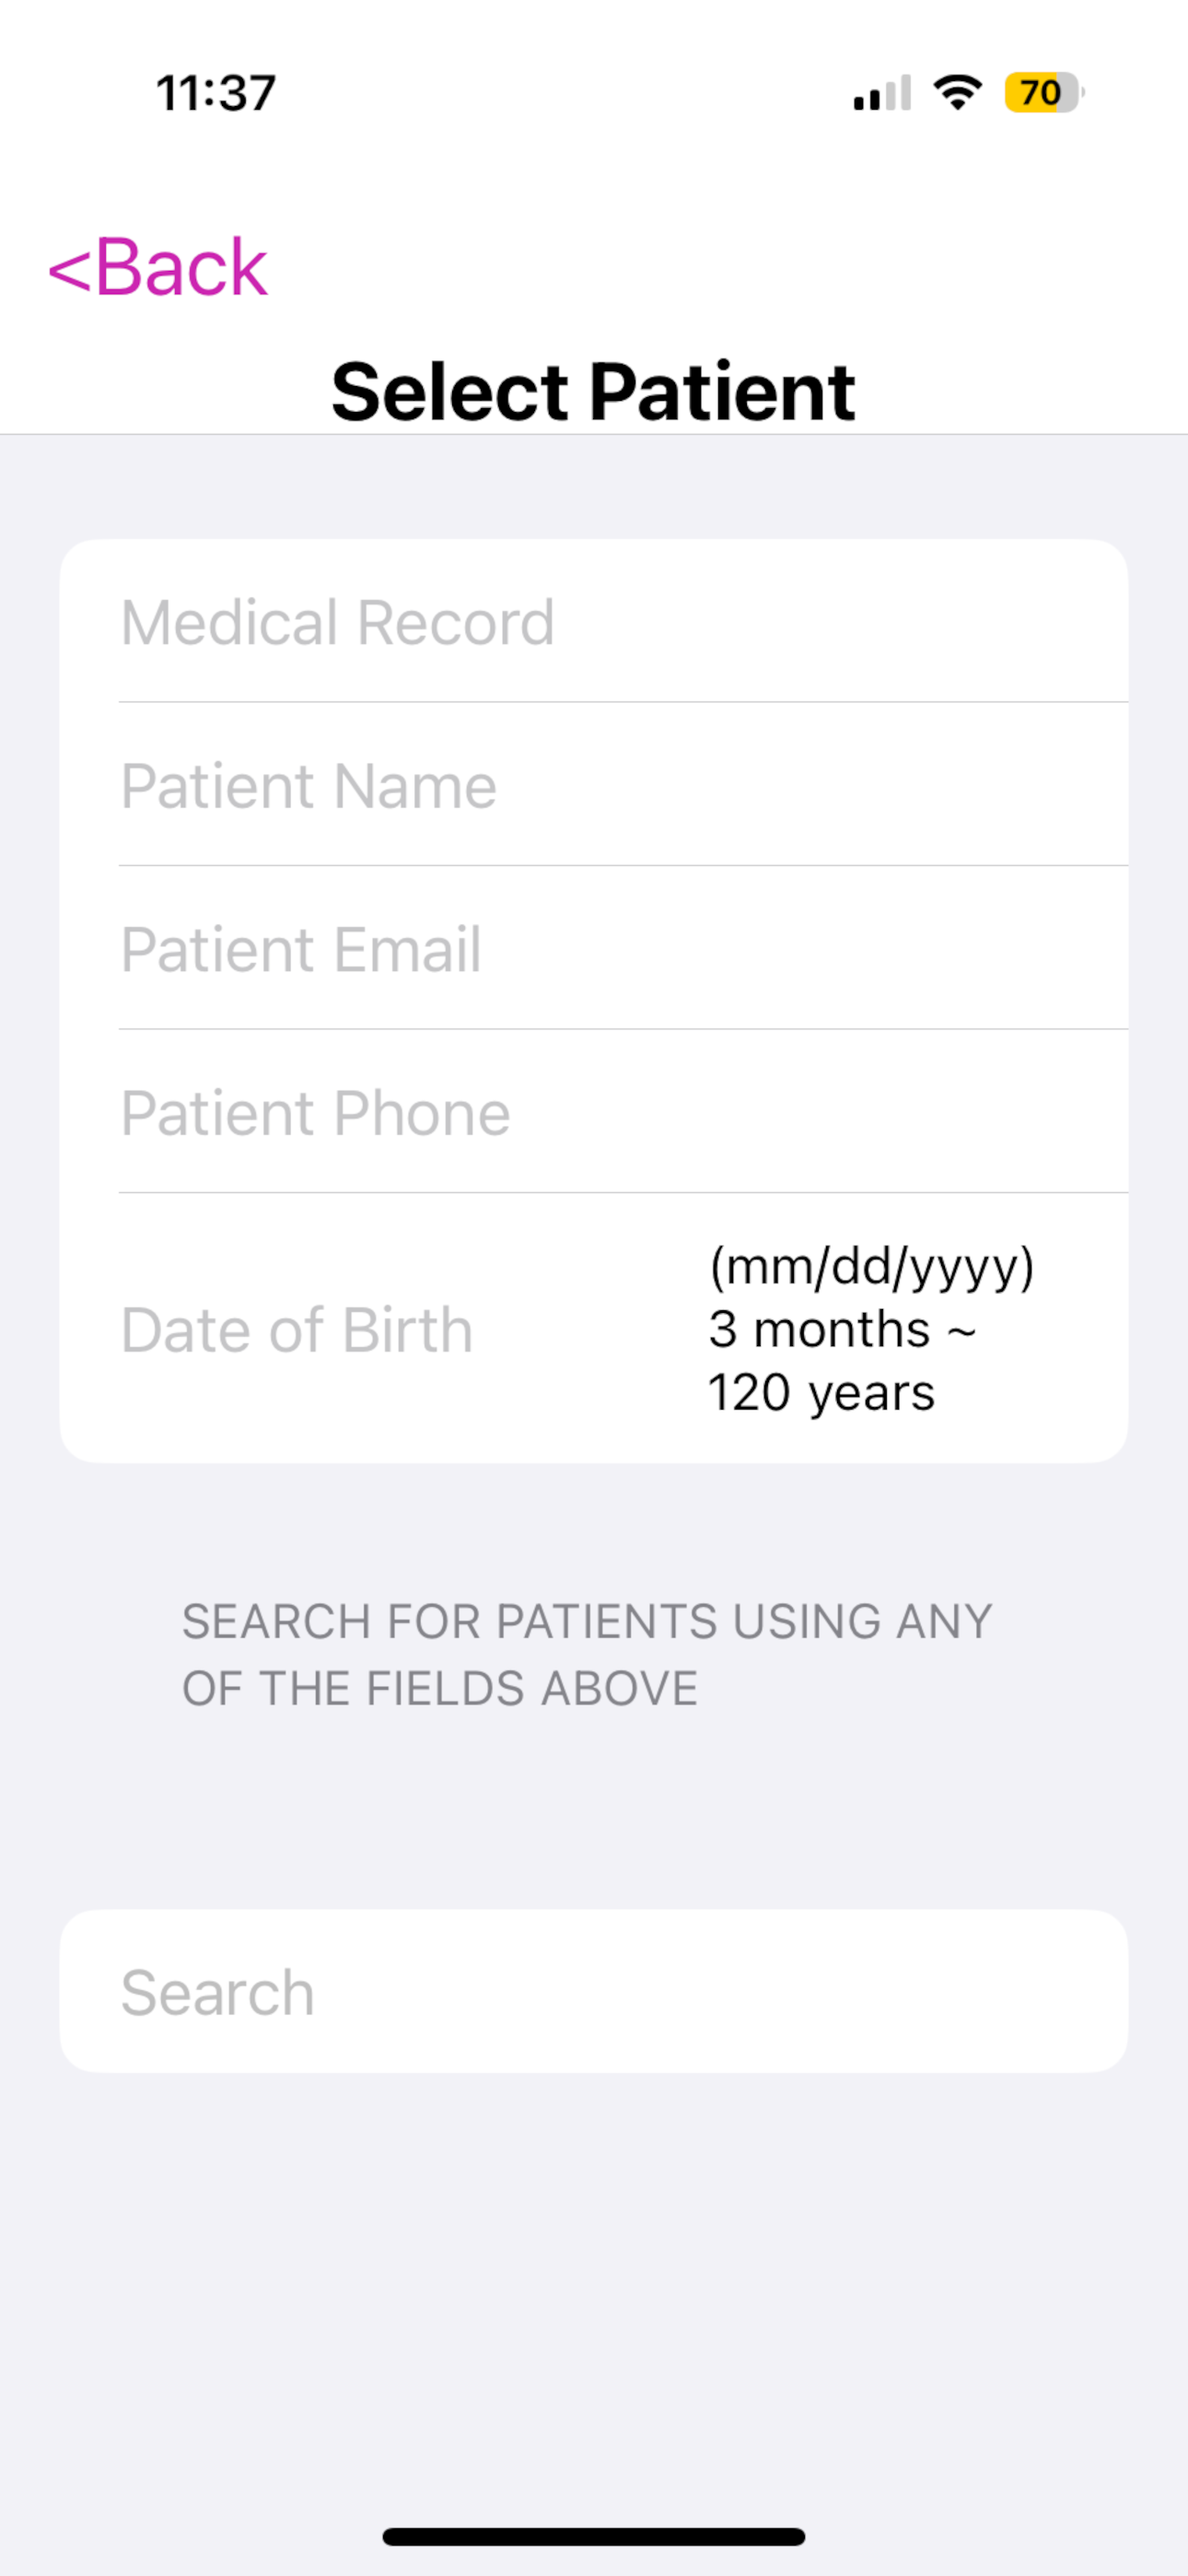Tap the Search button
The image size is (1188, 2576).
(x=594, y=1991)
